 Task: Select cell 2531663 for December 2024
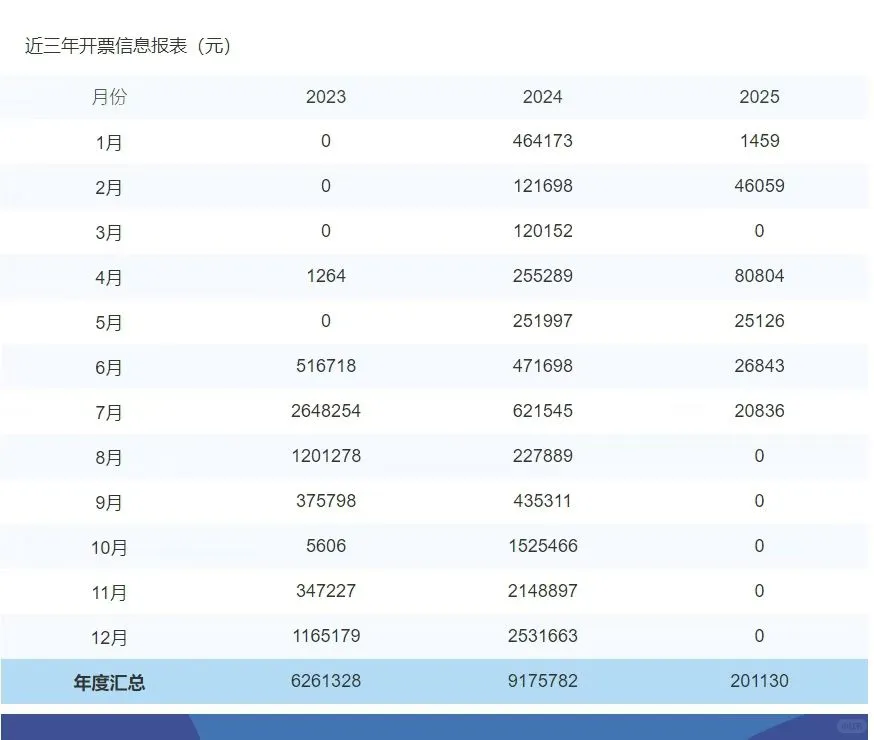[543, 636]
